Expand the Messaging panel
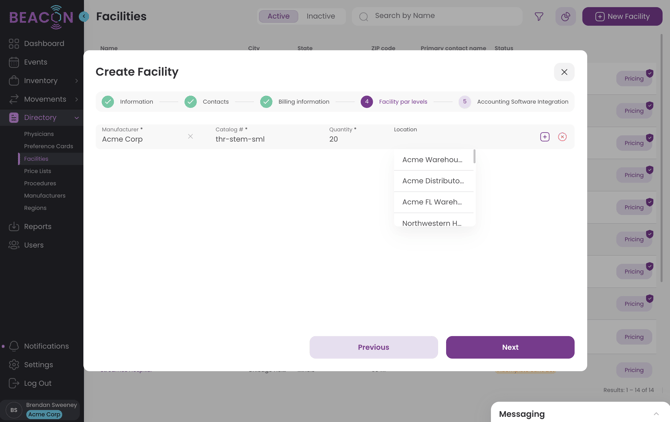670x422 pixels. tap(656, 413)
